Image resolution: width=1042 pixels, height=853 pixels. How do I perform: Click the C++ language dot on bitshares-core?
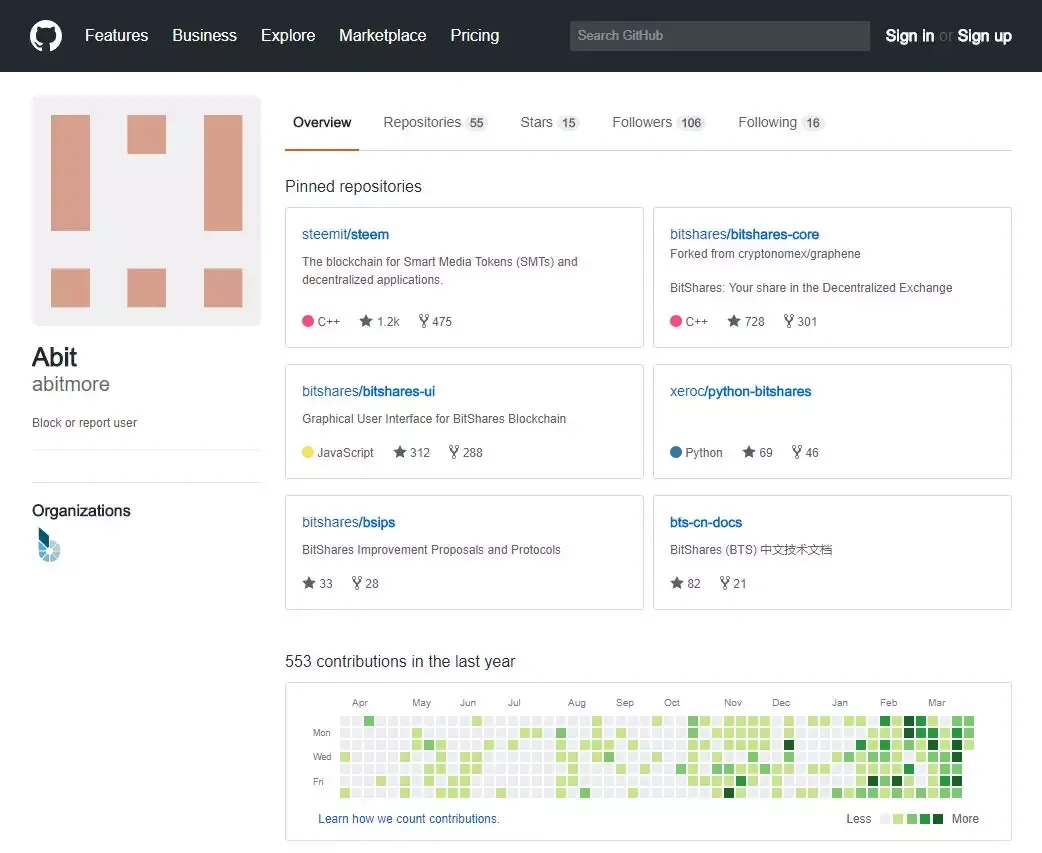tap(676, 321)
